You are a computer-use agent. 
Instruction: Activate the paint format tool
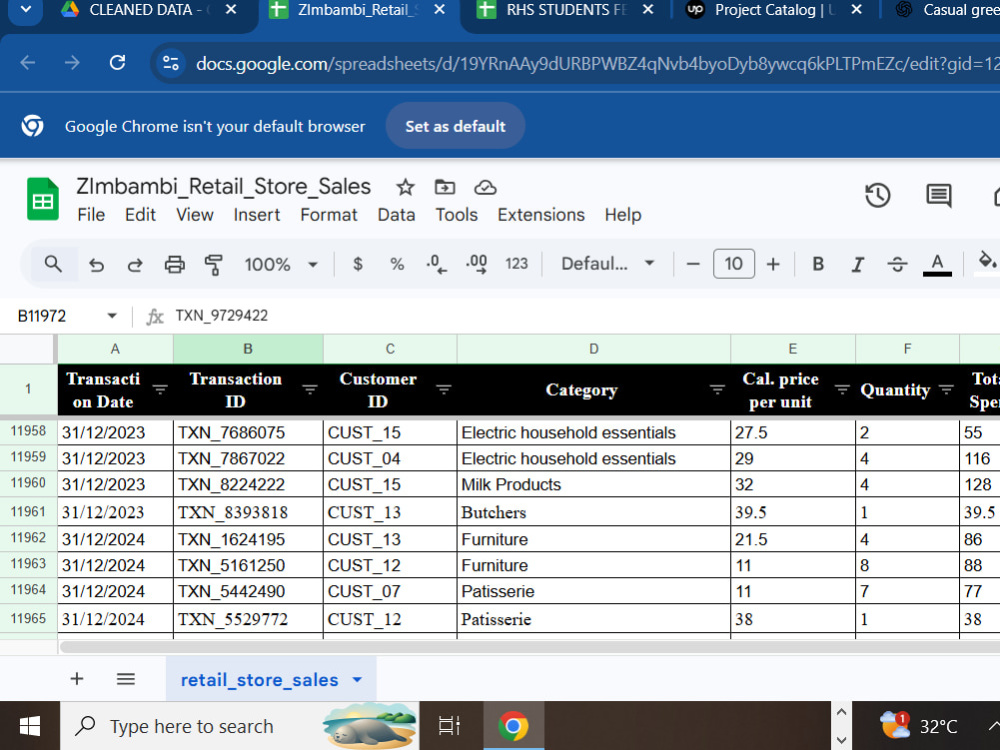[x=214, y=264]
